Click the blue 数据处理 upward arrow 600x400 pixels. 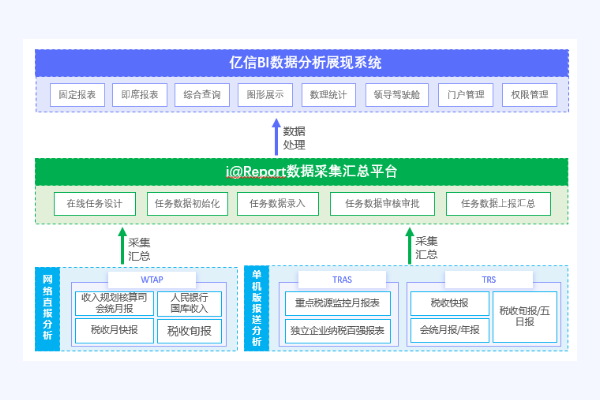click(x=277, y=137)
